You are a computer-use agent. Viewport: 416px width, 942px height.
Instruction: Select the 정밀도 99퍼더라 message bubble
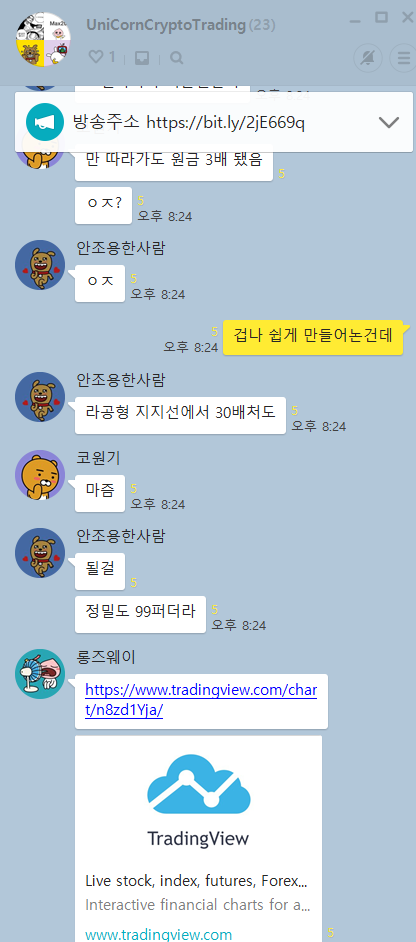pyautogui.click(x=140, y=614)
